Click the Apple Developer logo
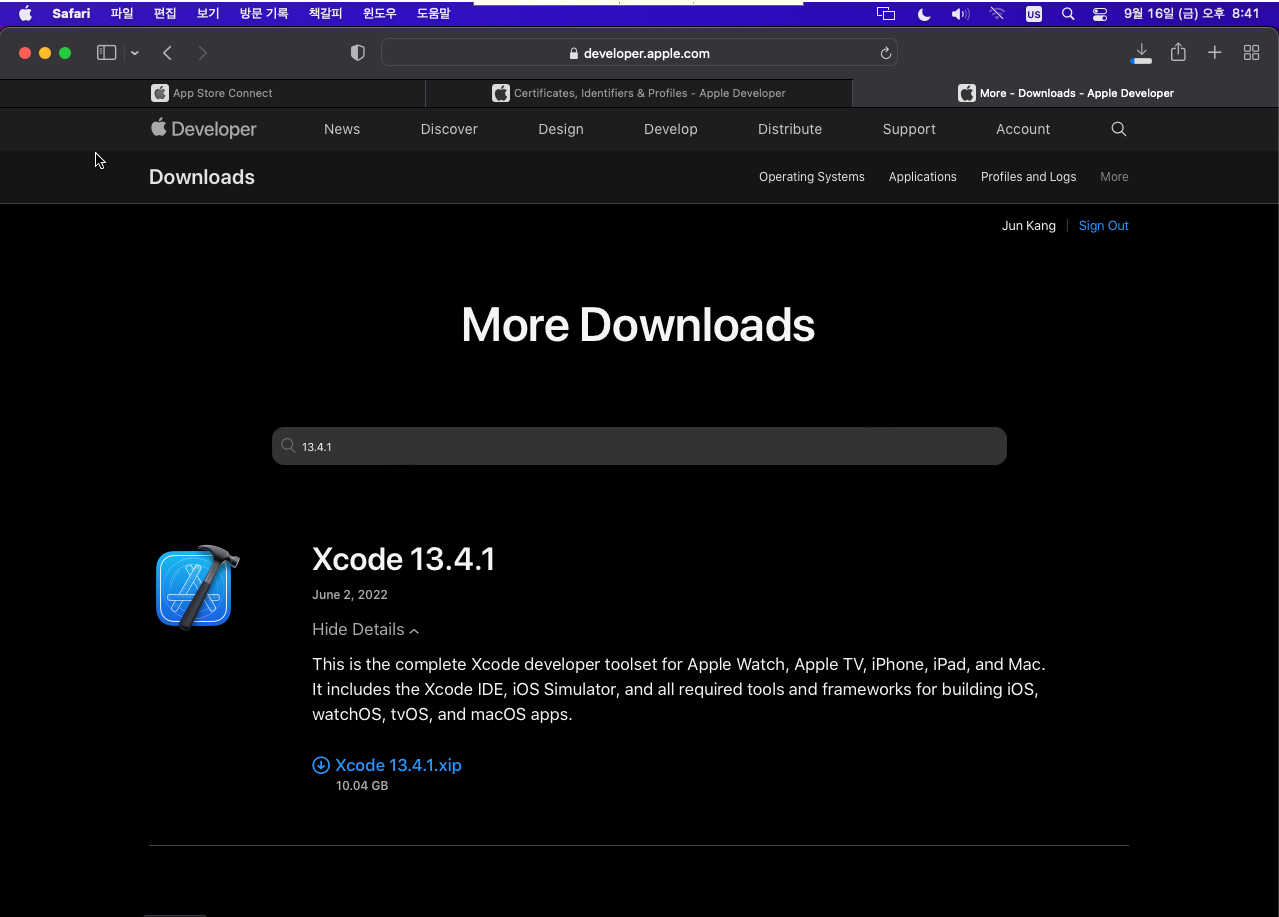Viewport: 1279px width, 917px height. (x=204, y=129)
